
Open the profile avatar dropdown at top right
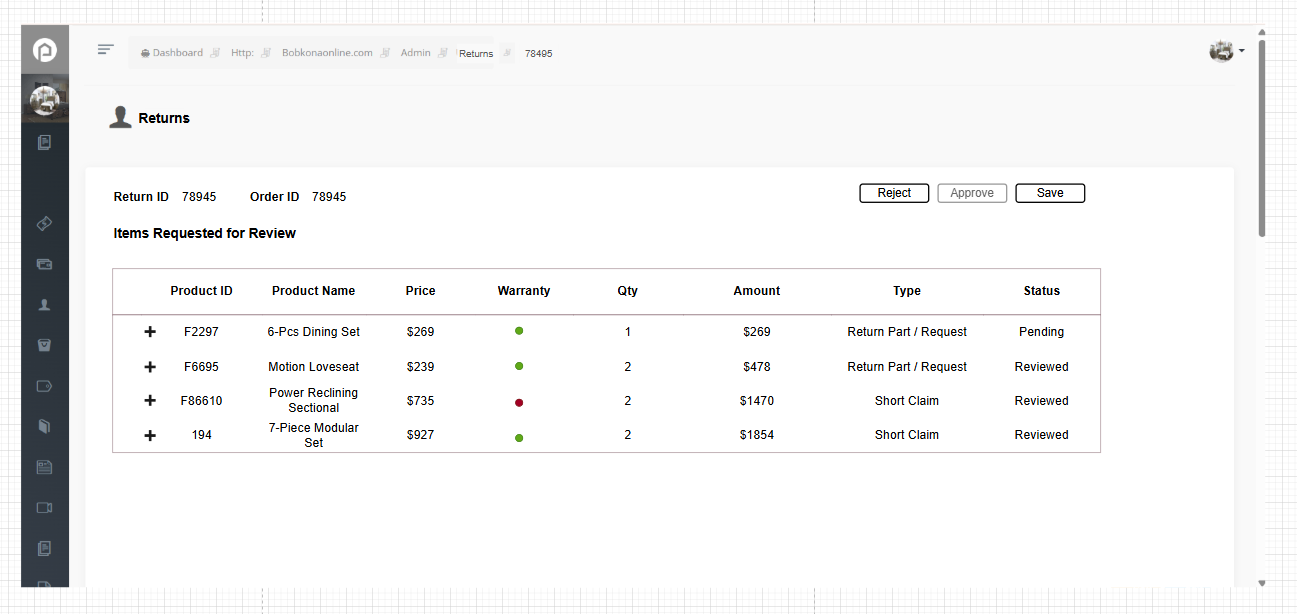tap(1226, 51)
